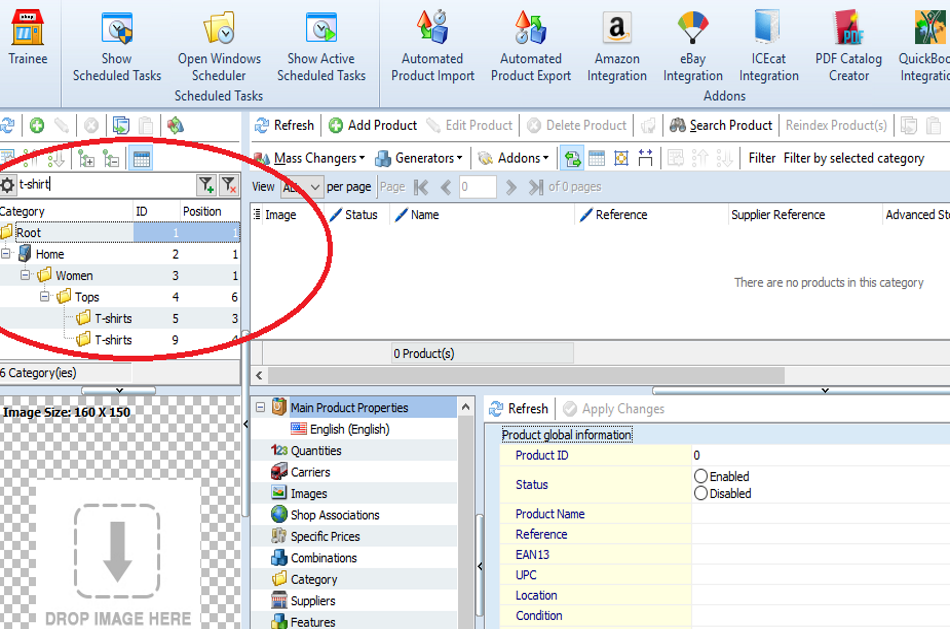The height and width of the screenshot is (629, 950).
Task: Click Apply Changes button
Action: click(613, 409)
